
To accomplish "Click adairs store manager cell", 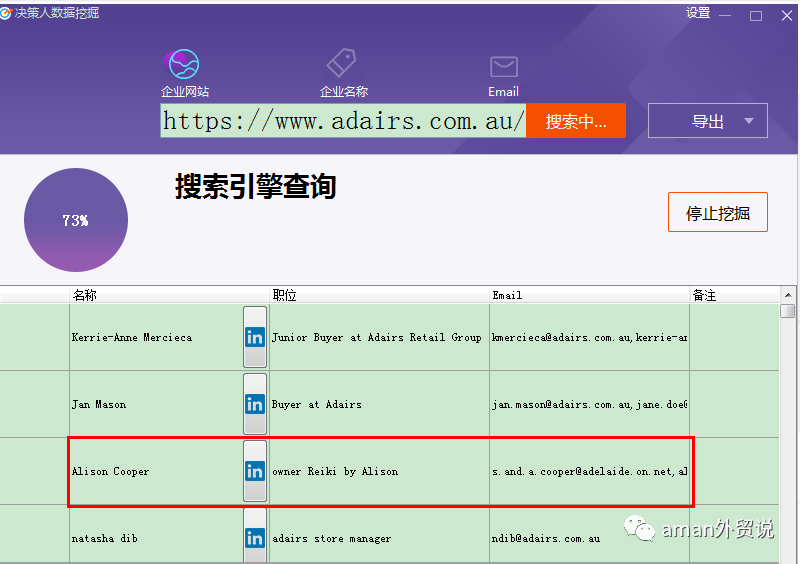I will coord(379,536).
